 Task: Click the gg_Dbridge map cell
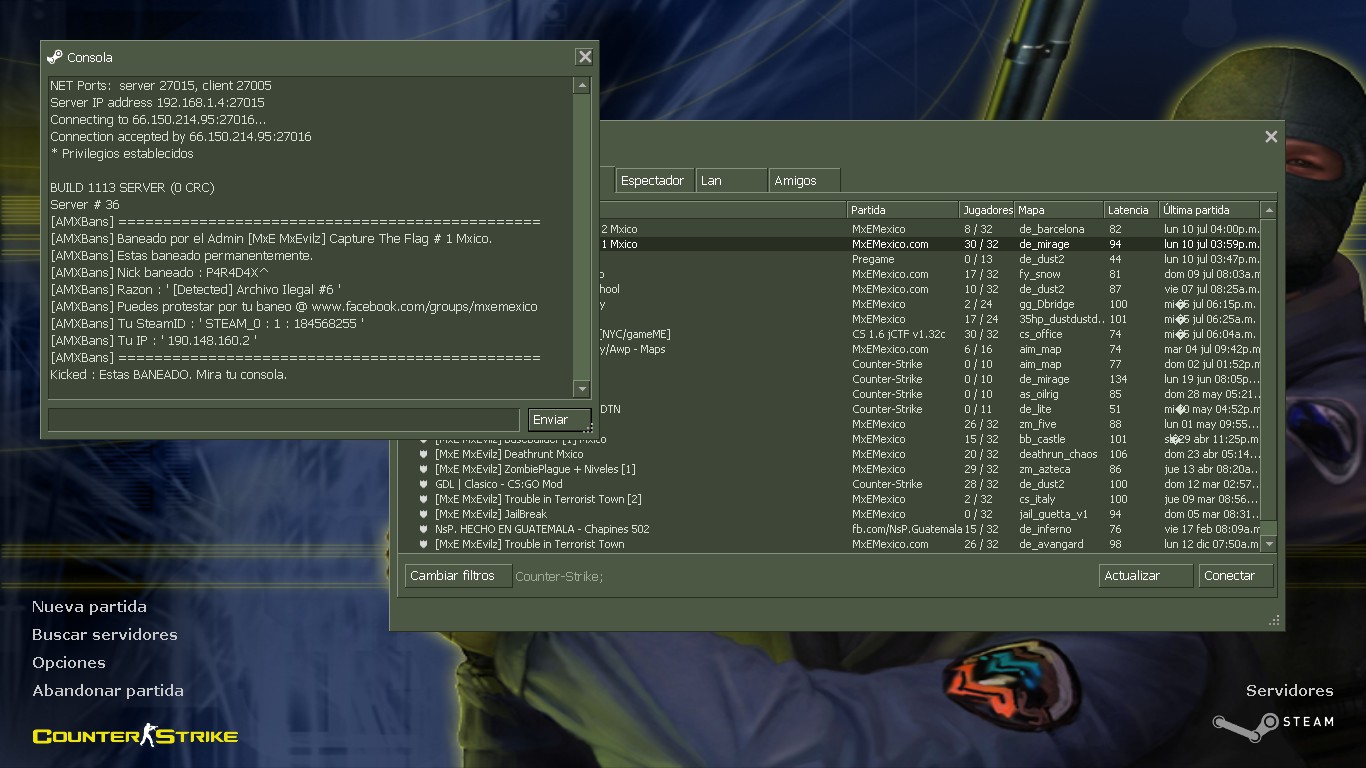[x=1046, y=304]
